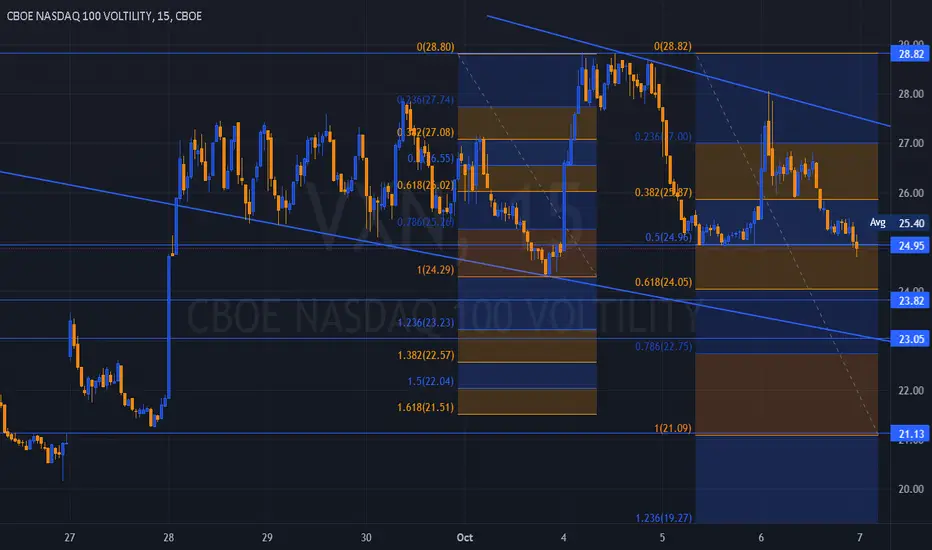Select the 28.82 price label on axis

(911, 54)
